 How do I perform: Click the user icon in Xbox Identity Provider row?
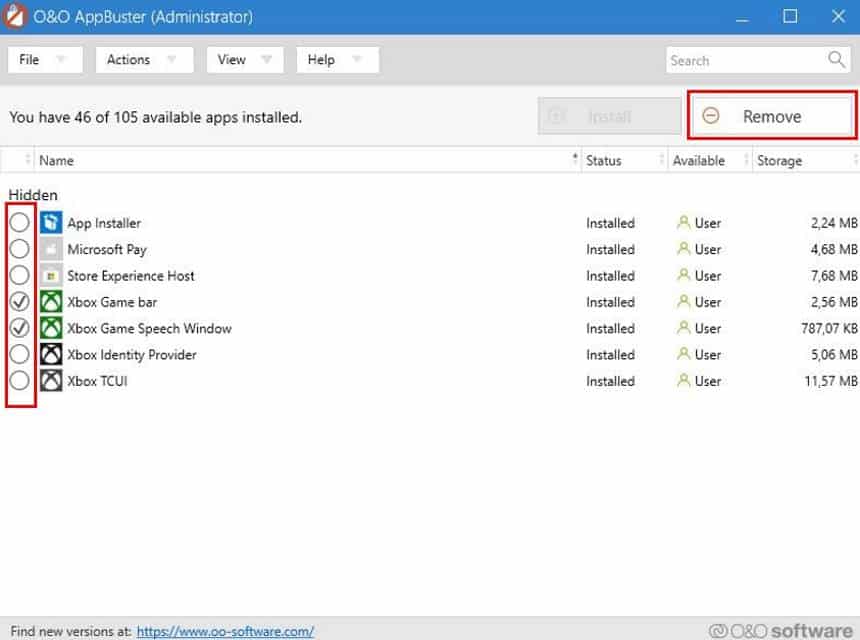pos(683,354)
